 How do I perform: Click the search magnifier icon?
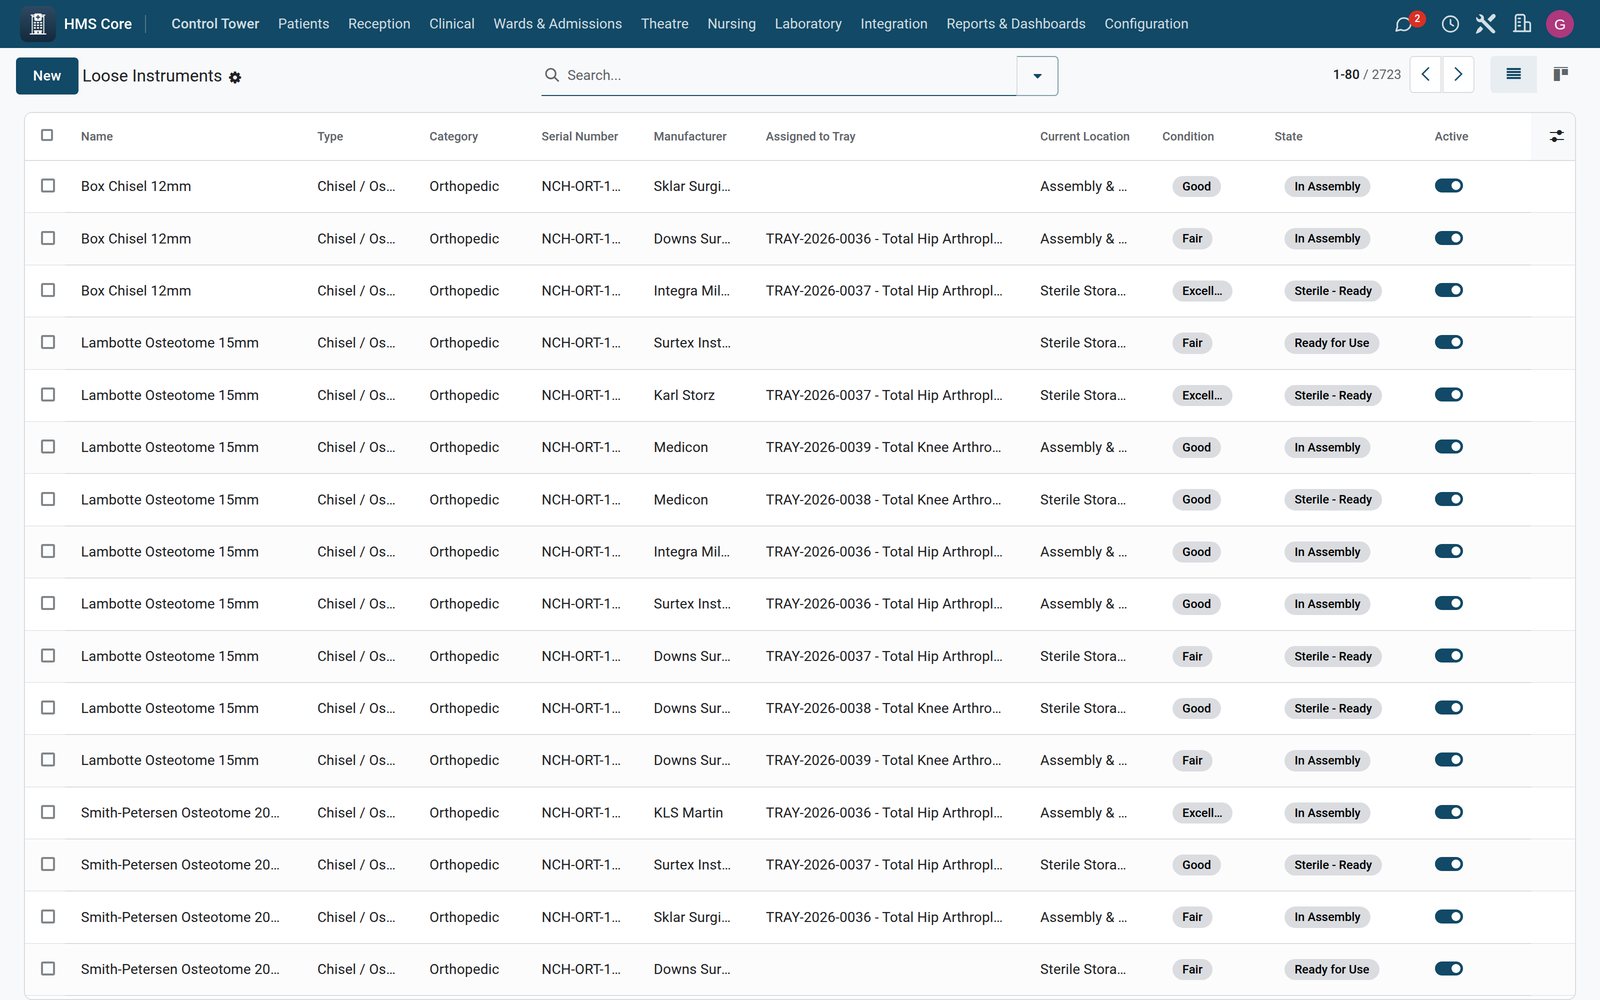[x=552, y=75]
